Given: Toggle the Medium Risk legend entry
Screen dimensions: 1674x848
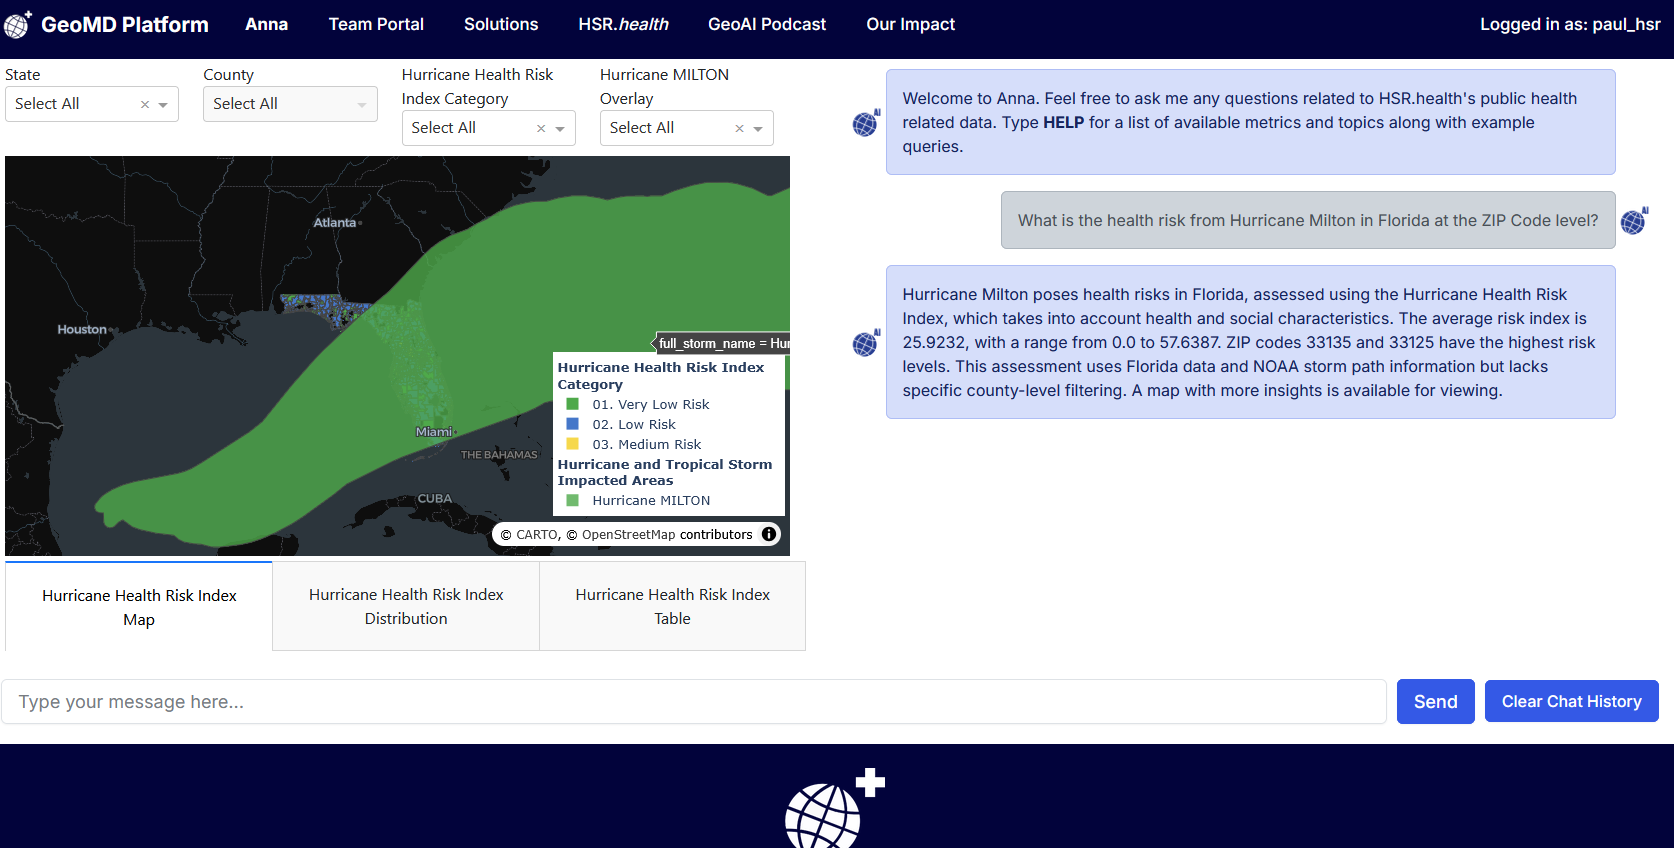Looking at the screenshot, I should (646, 445).
